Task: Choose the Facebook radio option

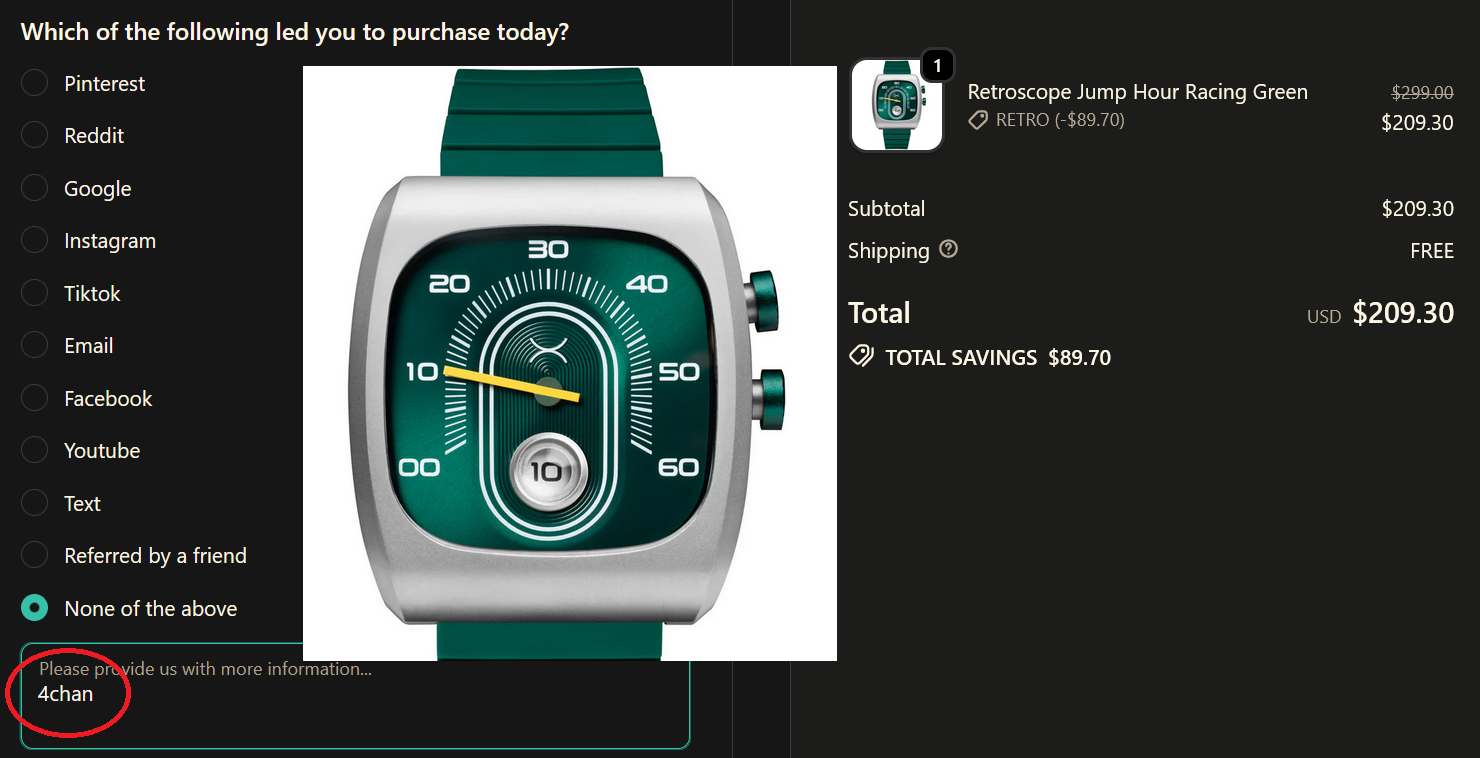Action: 35,398
